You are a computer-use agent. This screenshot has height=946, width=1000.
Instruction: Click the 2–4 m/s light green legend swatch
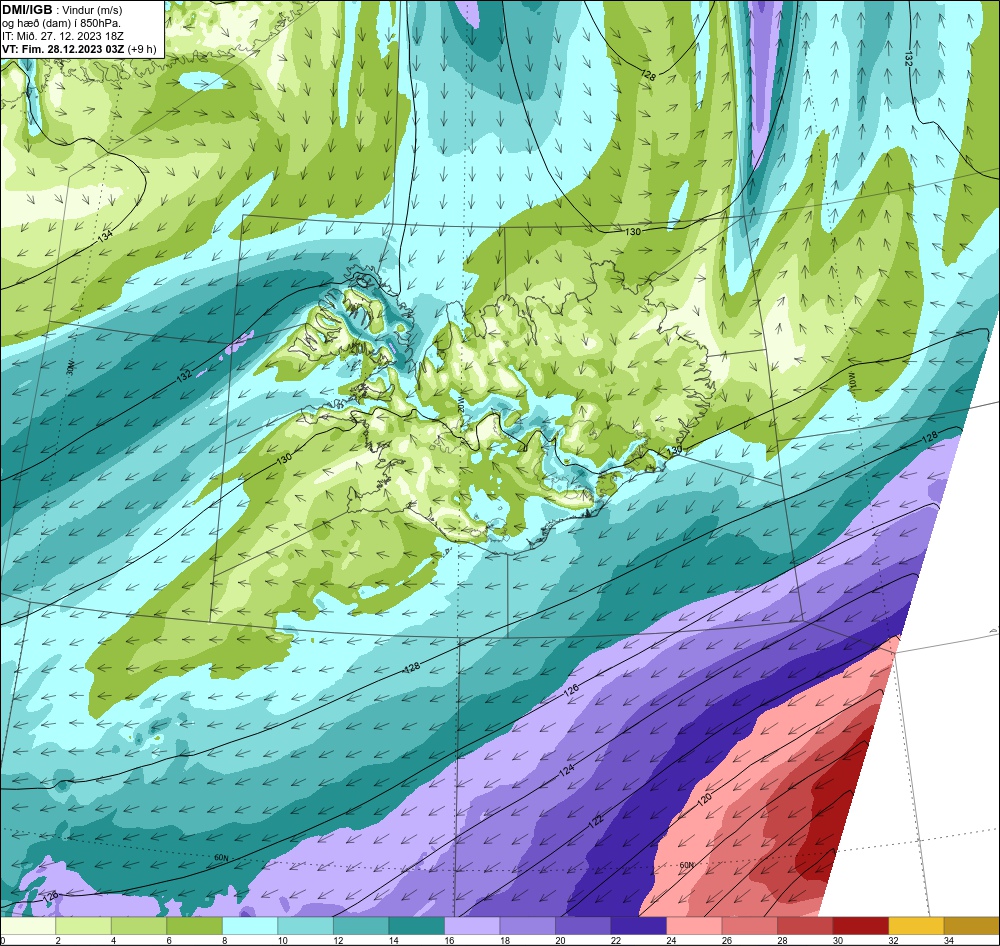(84, 925)
